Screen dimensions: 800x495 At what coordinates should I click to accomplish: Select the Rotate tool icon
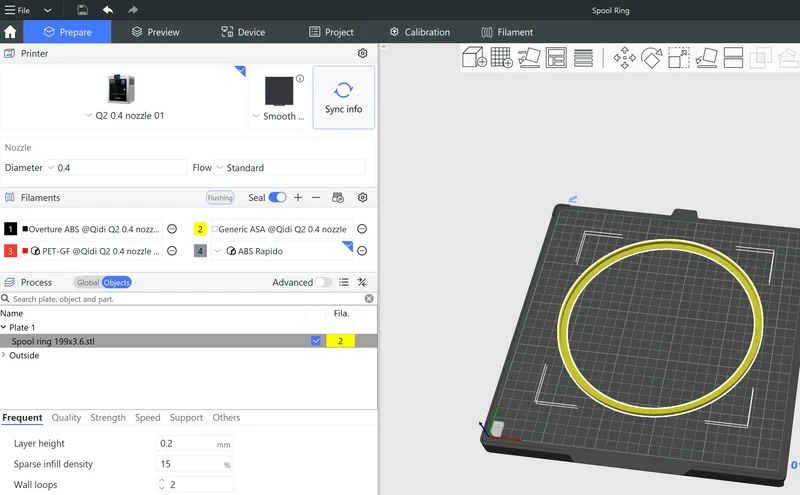pos(652,58)
